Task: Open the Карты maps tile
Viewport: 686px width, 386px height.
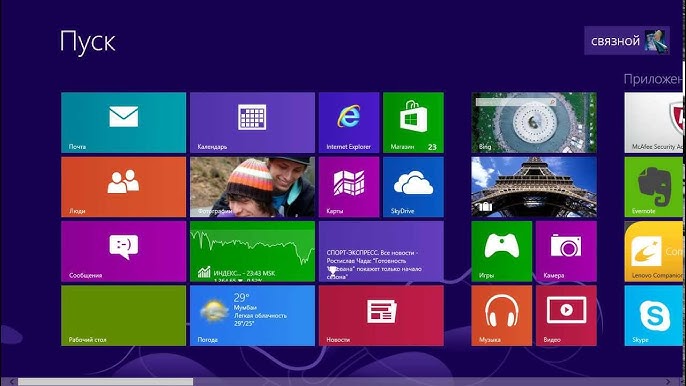Action: [349, 187]
